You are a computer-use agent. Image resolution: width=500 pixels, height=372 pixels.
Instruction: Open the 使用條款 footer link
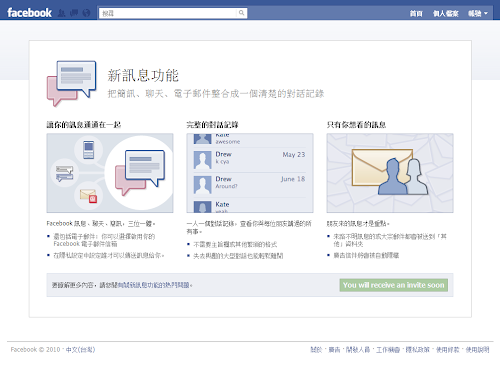click(x=448, y=350)
